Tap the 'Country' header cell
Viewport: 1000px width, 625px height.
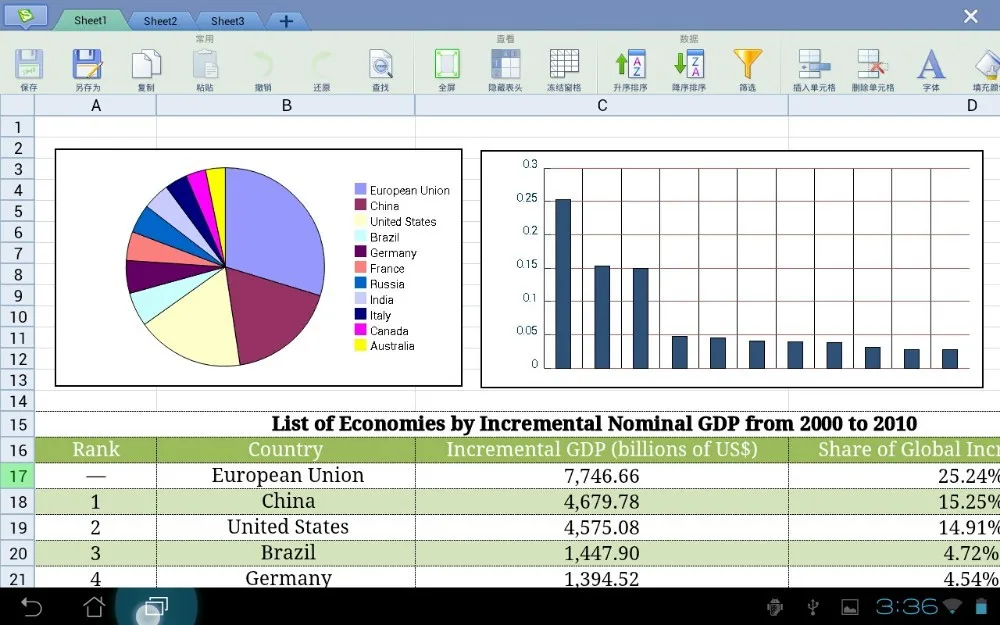pyautogui.click(x=286, y=450)
